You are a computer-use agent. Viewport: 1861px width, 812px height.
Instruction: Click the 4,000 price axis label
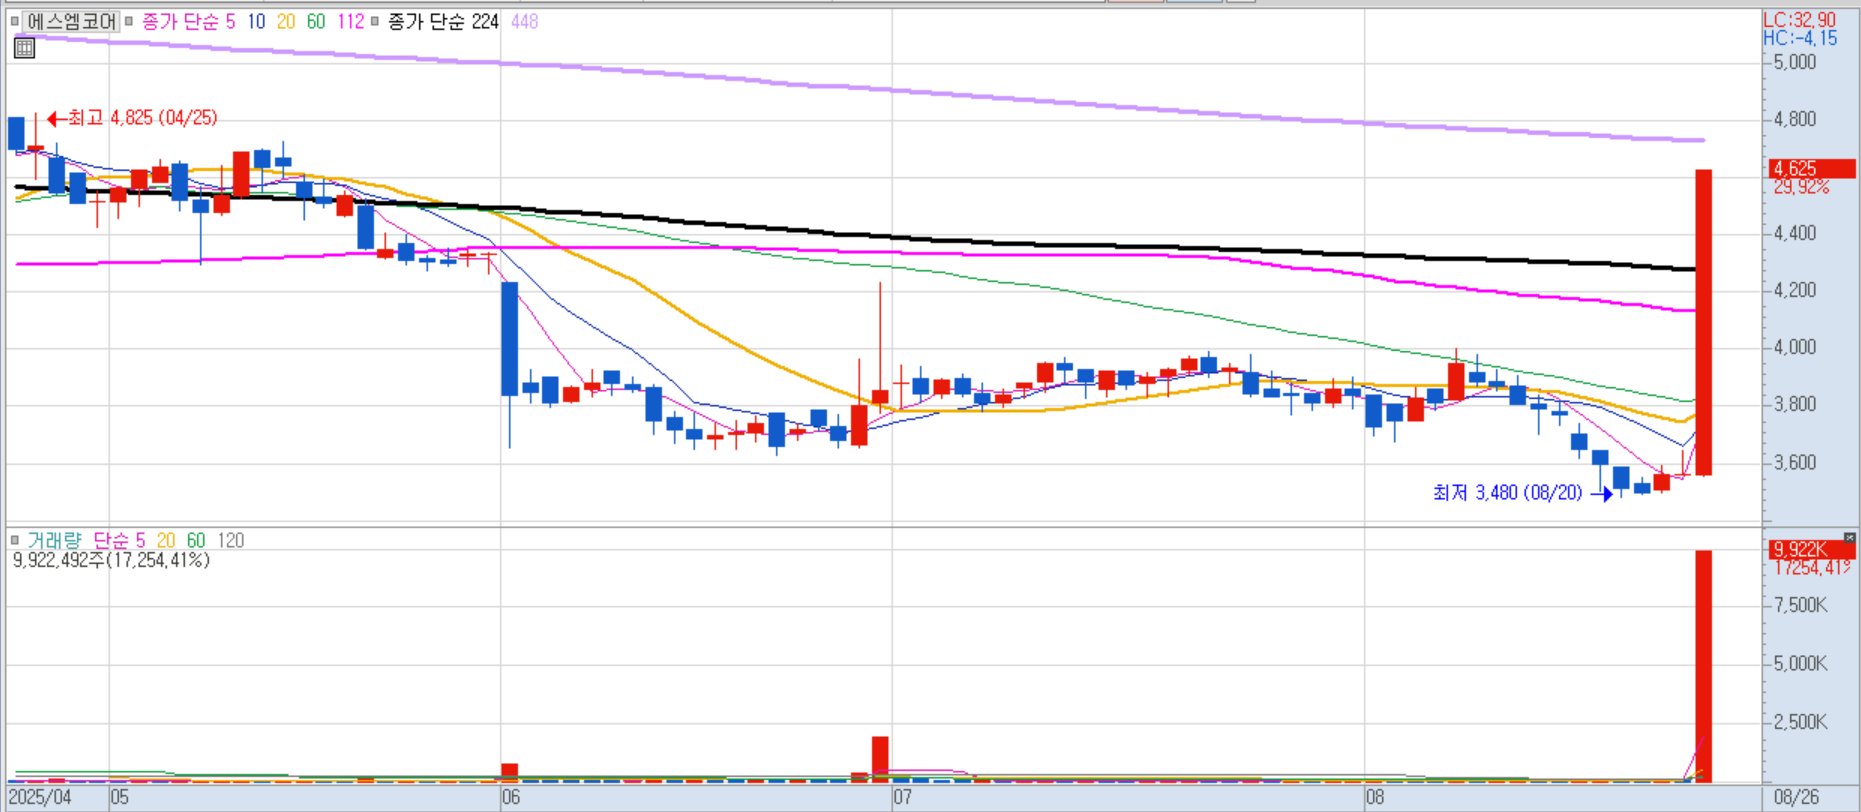coord(1794,347)
